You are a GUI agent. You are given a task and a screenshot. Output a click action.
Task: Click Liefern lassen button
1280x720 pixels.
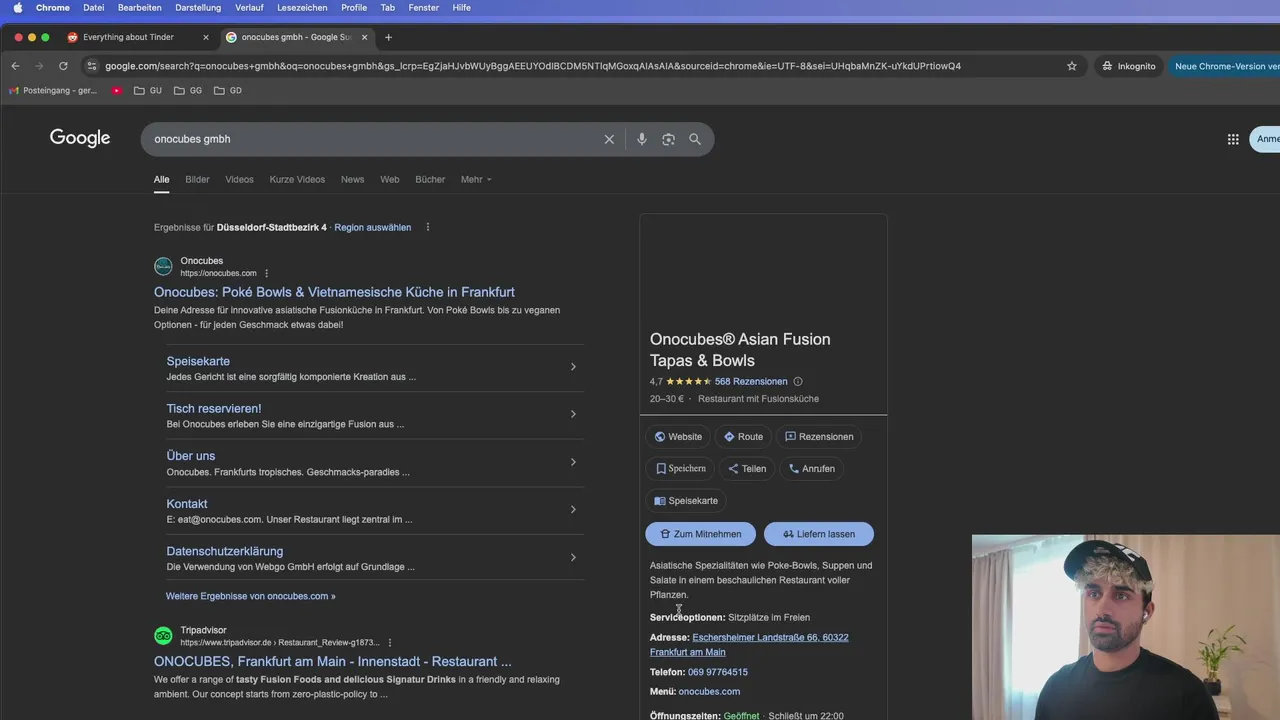pos(819,534)
